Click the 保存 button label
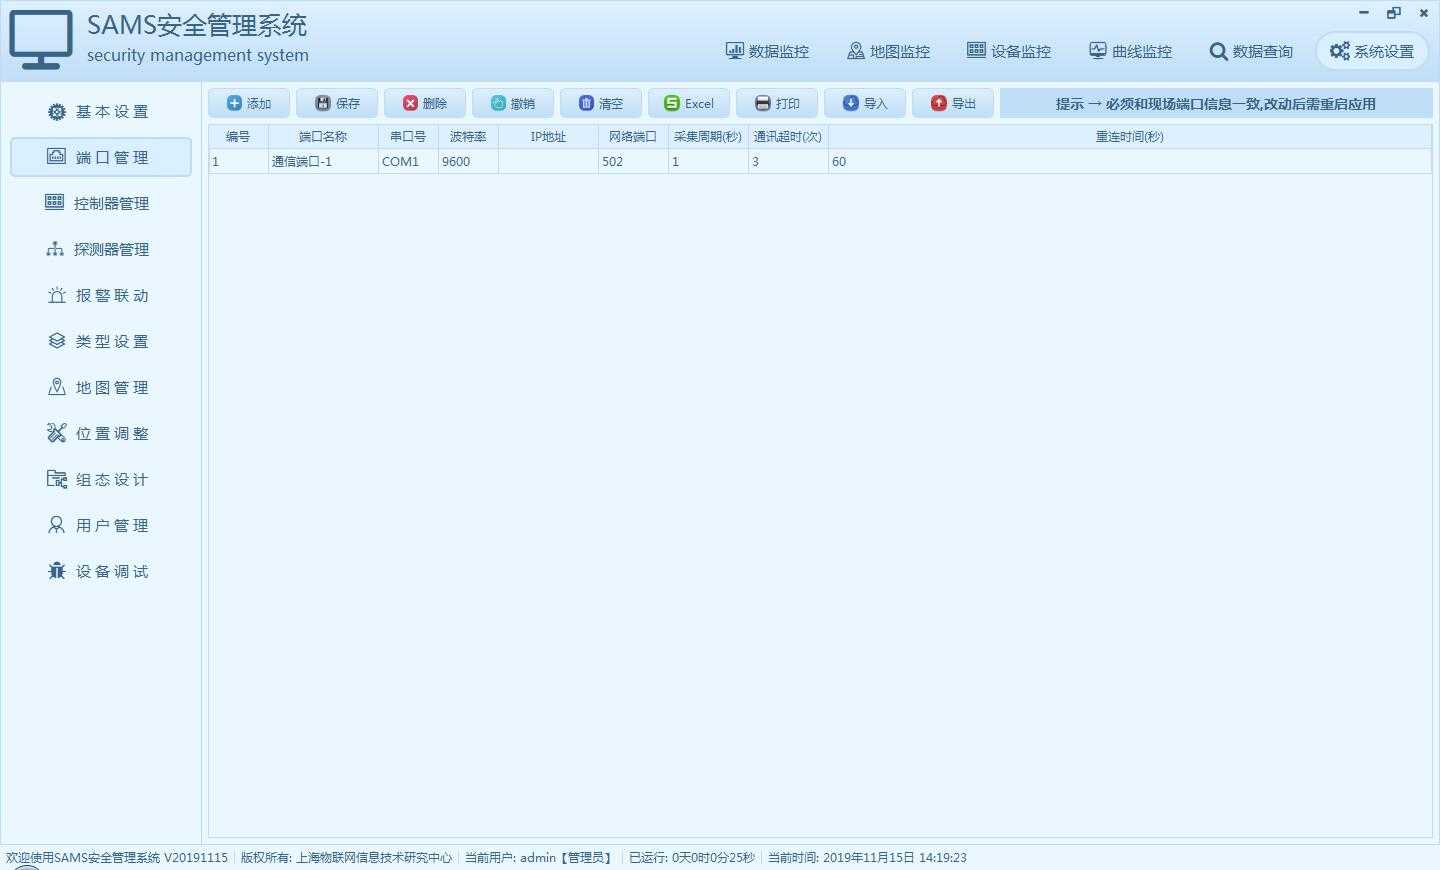 (347, 104)
